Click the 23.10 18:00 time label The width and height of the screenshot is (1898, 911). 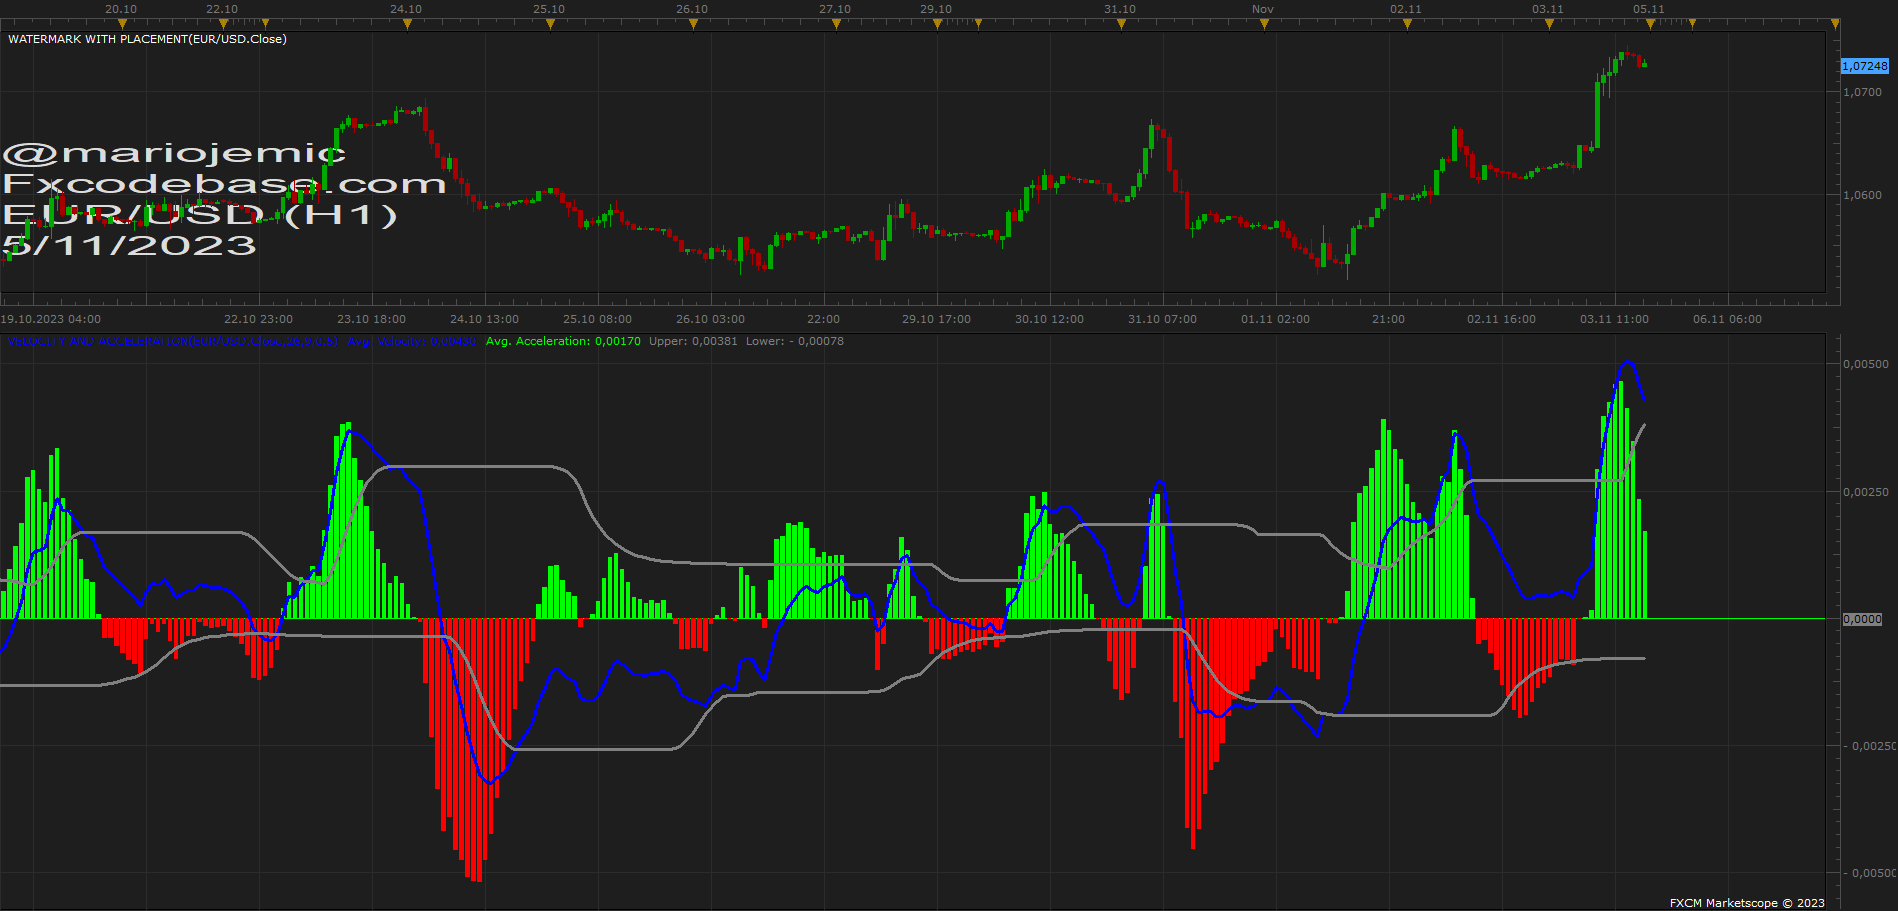click(x=371, y=319)
